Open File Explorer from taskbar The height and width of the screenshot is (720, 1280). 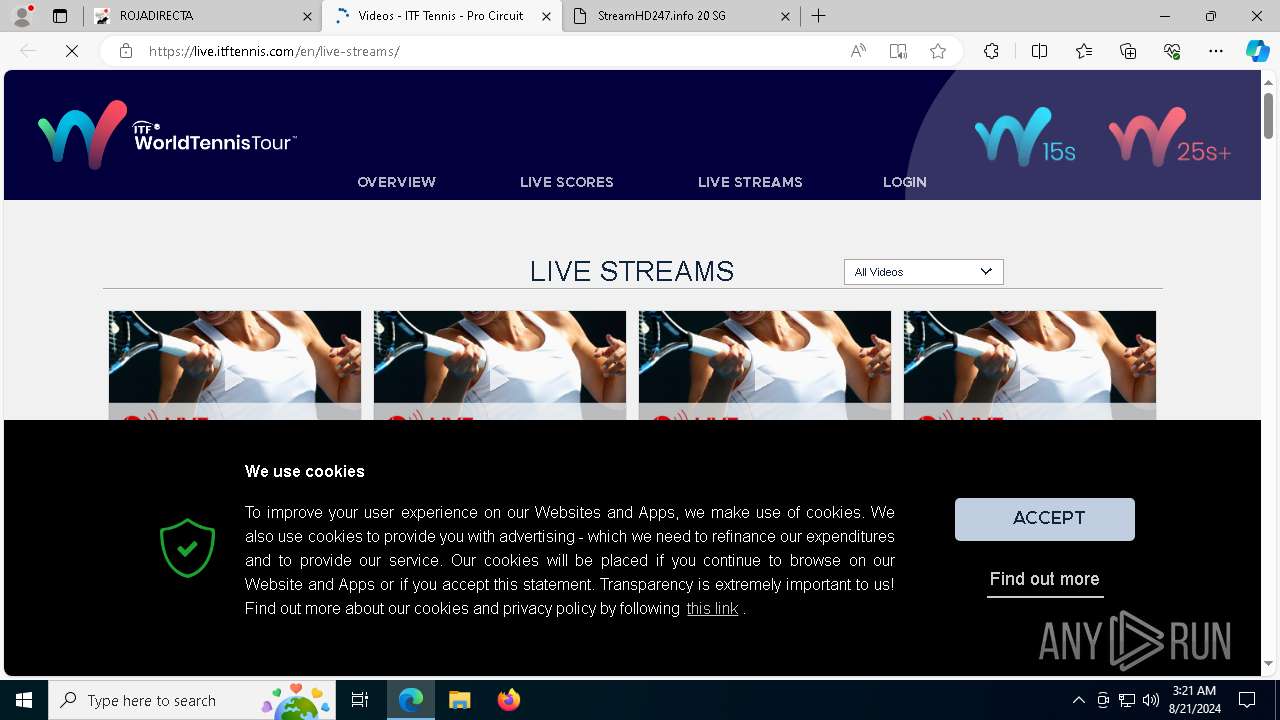[x=460, y=700]
